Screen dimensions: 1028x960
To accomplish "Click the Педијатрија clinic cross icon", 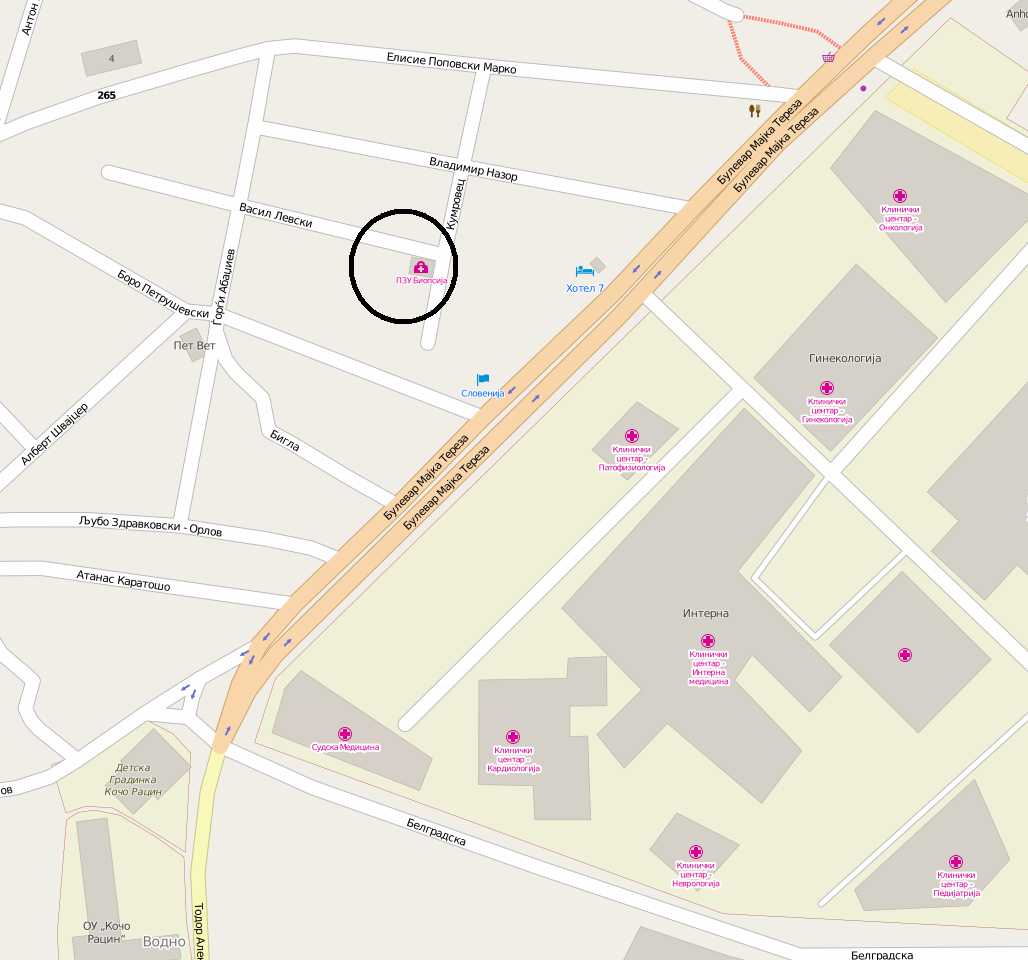I will 956,862.
